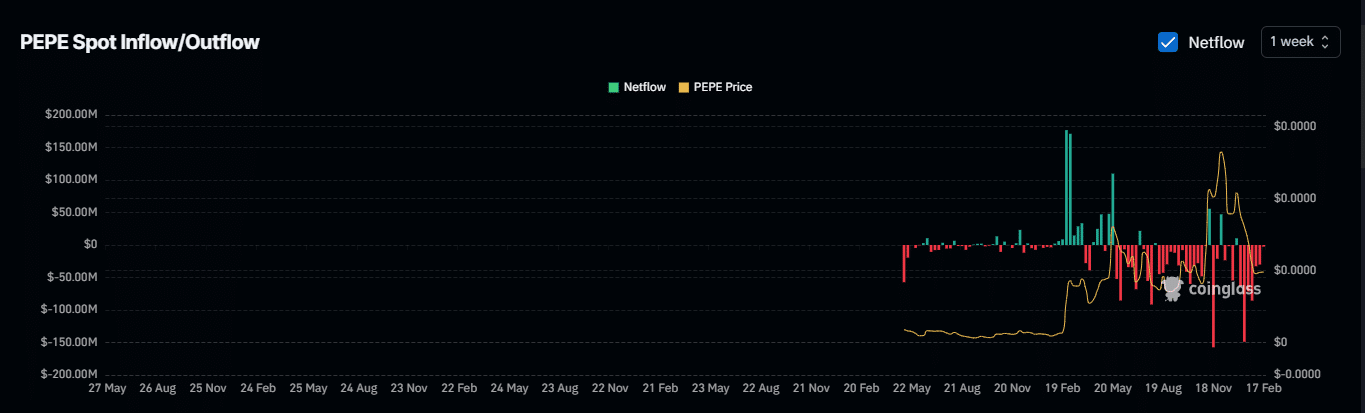
Task: Click the 27 May leftmost date label
Action: click(107, 387)
